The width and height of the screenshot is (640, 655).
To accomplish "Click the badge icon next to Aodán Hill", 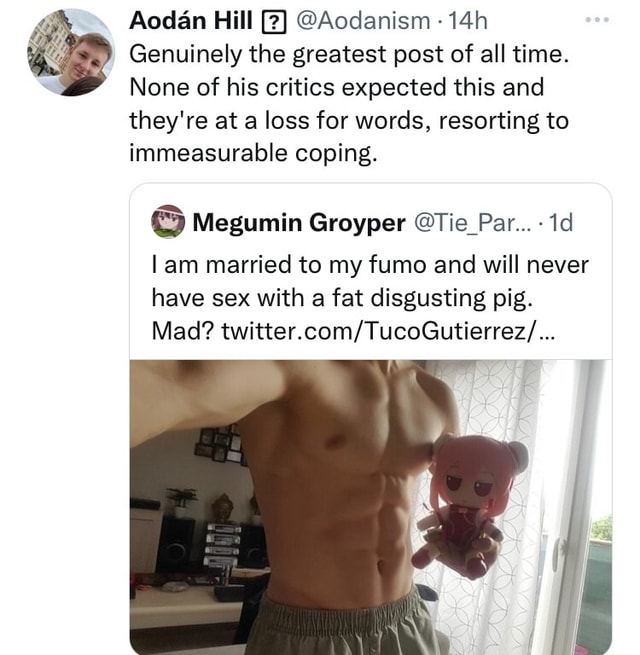I will point(274,22).
